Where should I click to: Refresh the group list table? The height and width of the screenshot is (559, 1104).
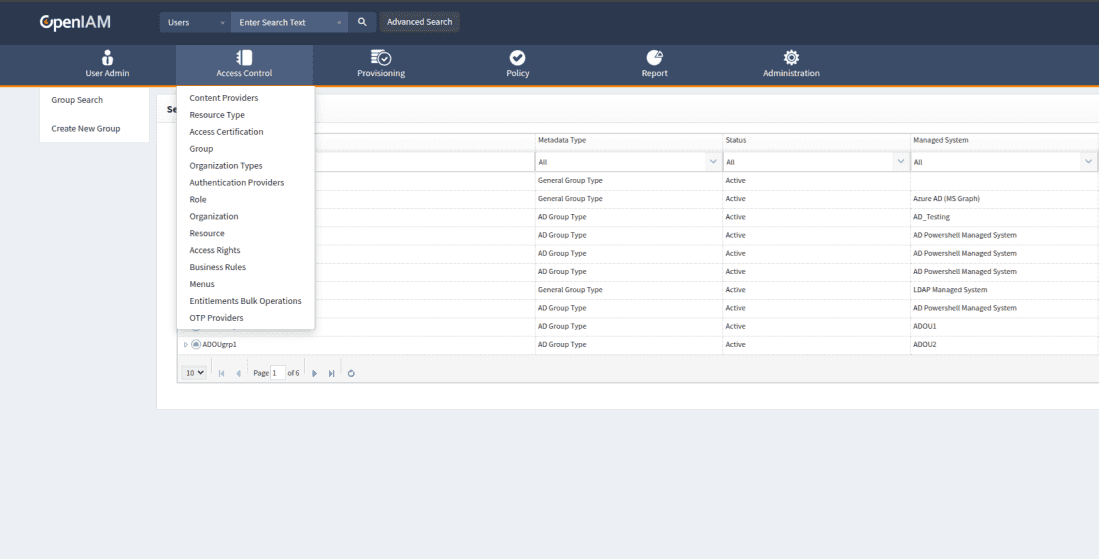351,373
